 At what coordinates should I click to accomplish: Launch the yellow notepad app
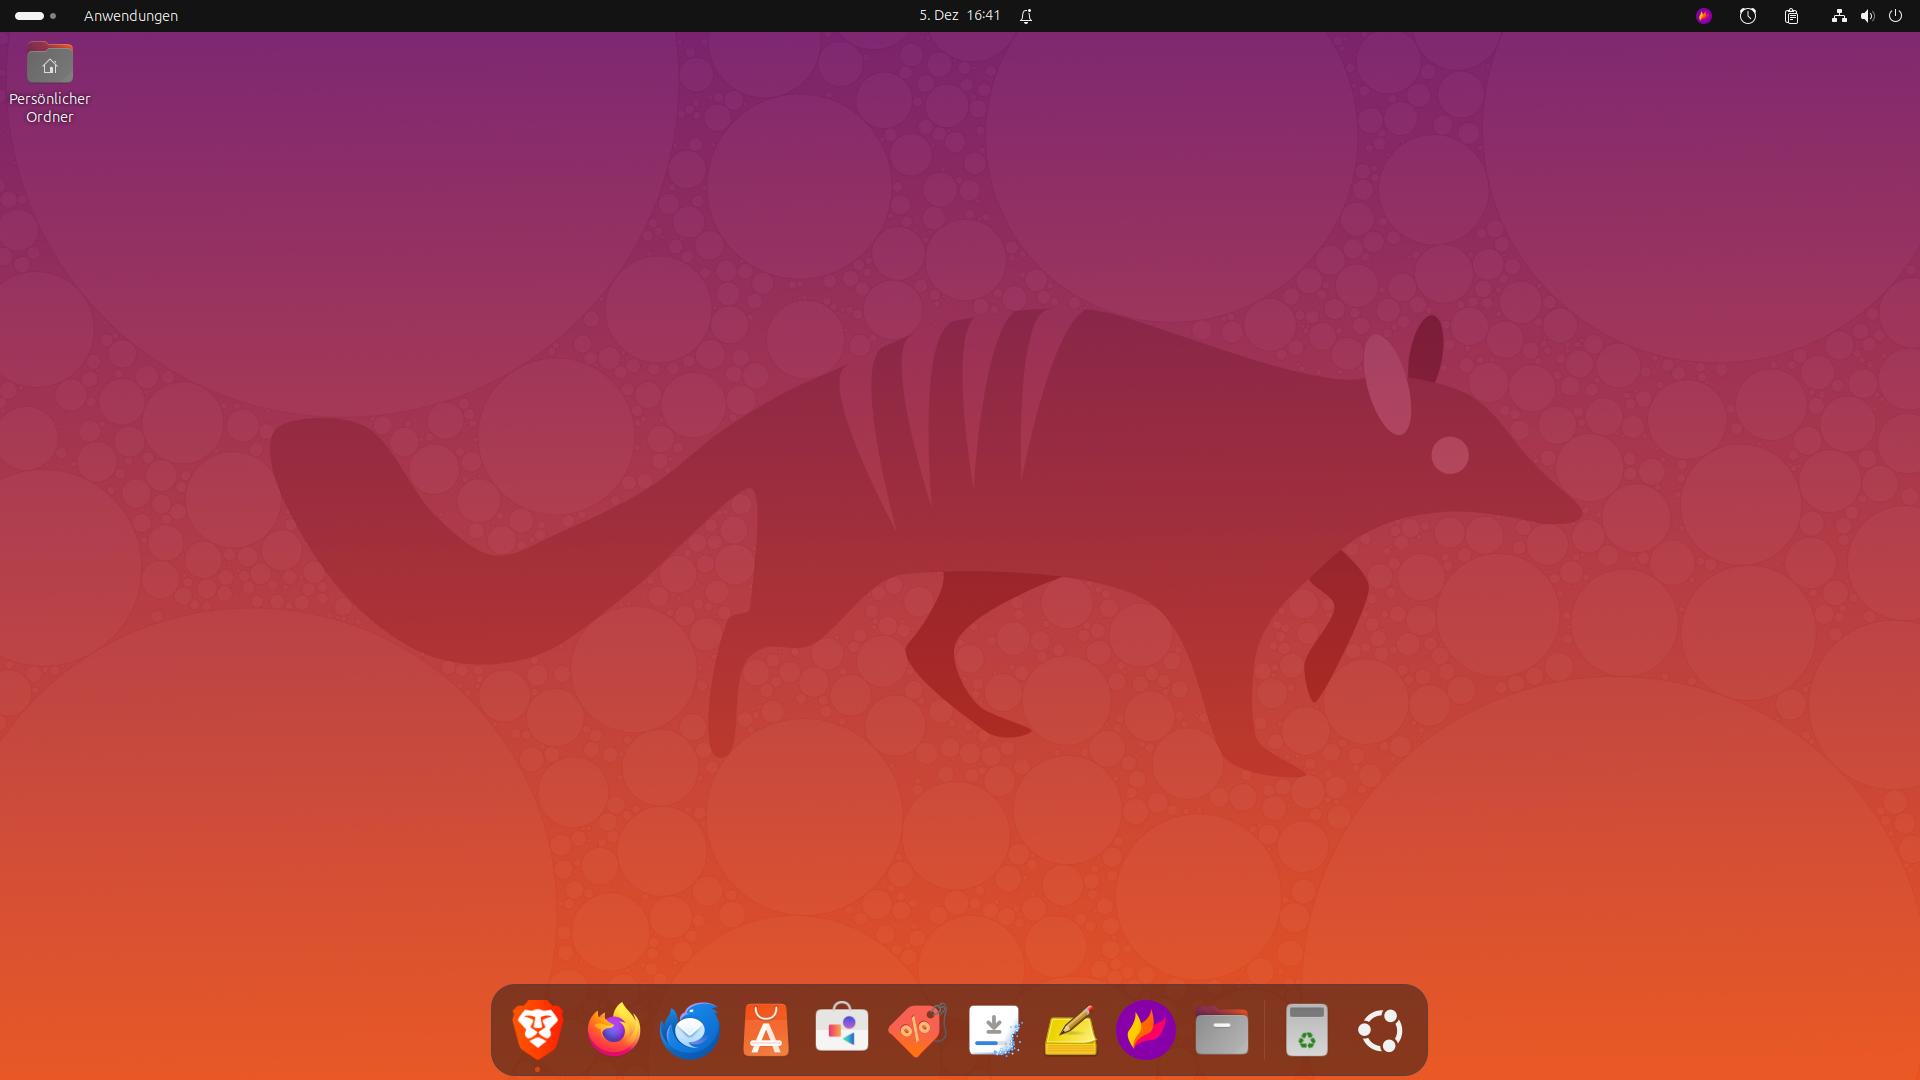click(1070, 1030)
